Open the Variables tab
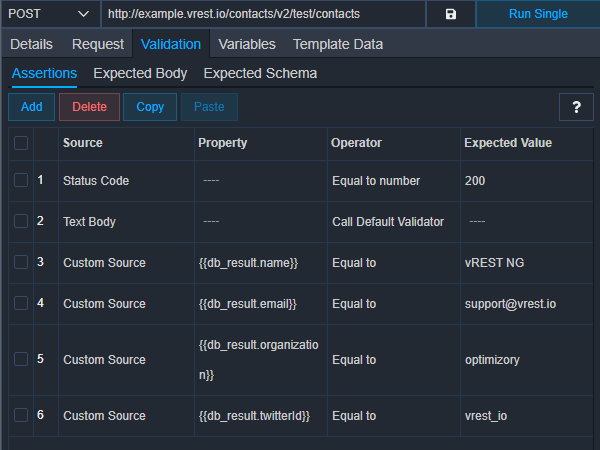600x450 pixels. [247, 44]
